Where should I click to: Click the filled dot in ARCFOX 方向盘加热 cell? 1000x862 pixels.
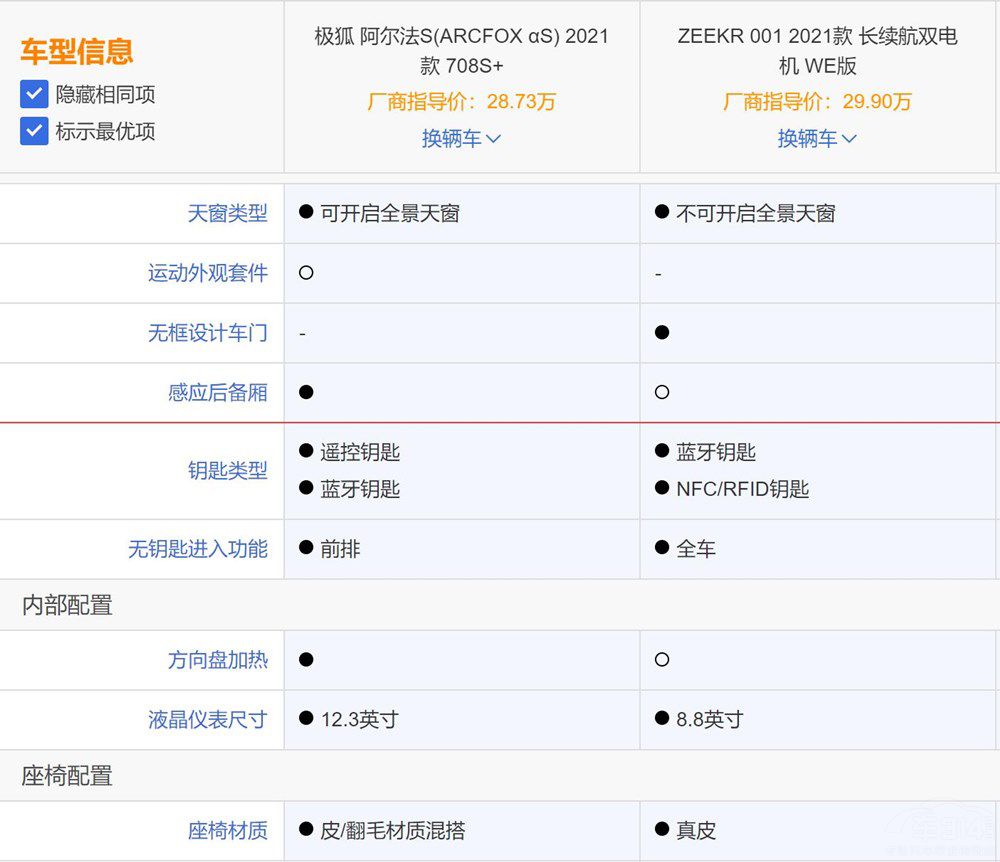[306, 659]
